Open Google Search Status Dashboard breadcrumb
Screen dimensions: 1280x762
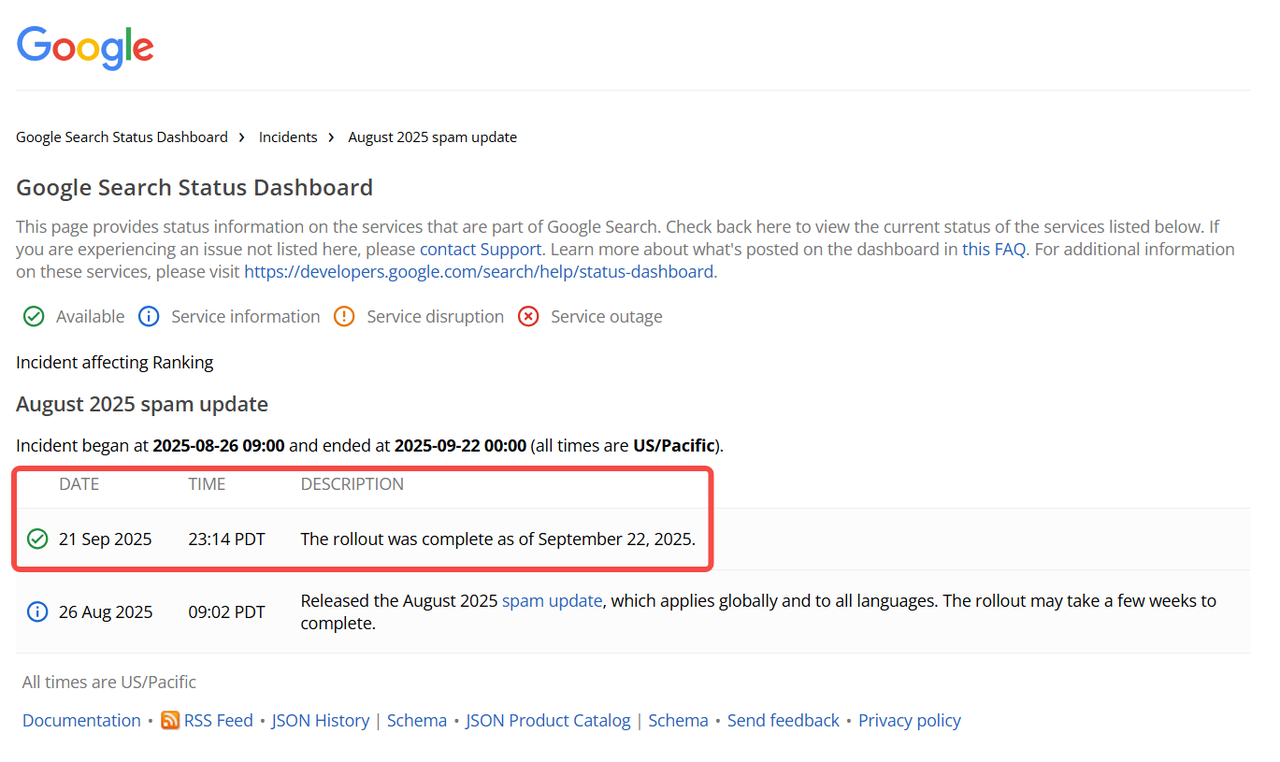click(x=122, y=137)
